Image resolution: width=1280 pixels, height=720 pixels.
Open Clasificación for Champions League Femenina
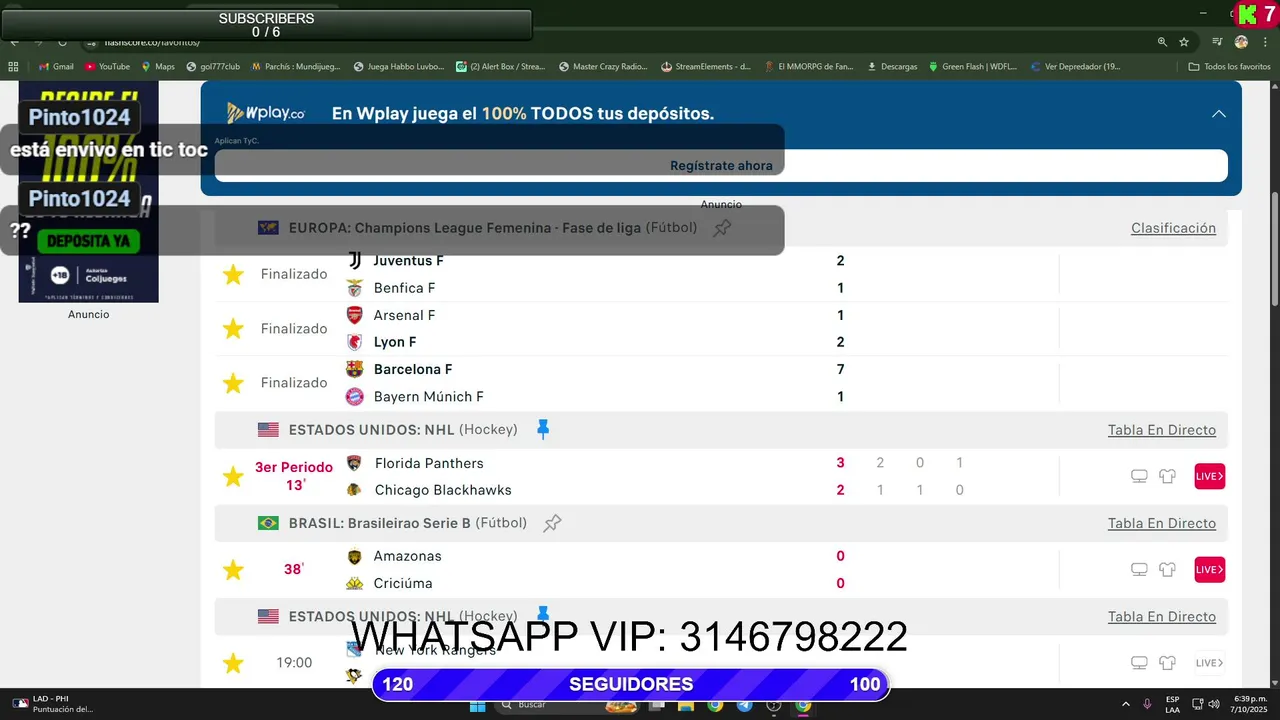coord(1173,228)
